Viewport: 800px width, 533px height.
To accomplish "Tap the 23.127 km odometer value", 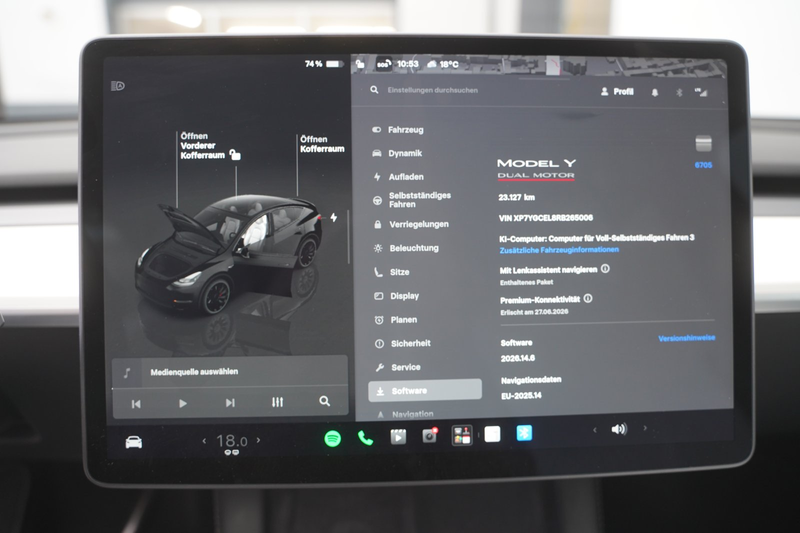I will coord(516,197).
